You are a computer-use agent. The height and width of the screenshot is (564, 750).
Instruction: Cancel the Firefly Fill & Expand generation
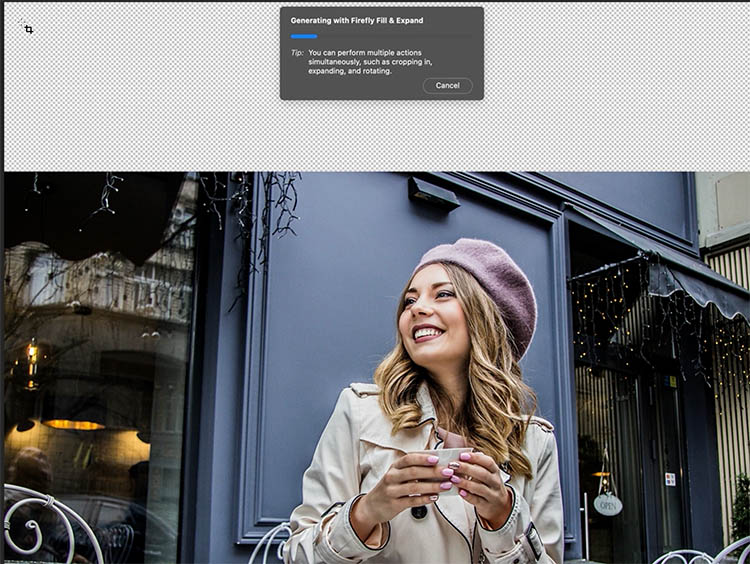coord(447,86)
